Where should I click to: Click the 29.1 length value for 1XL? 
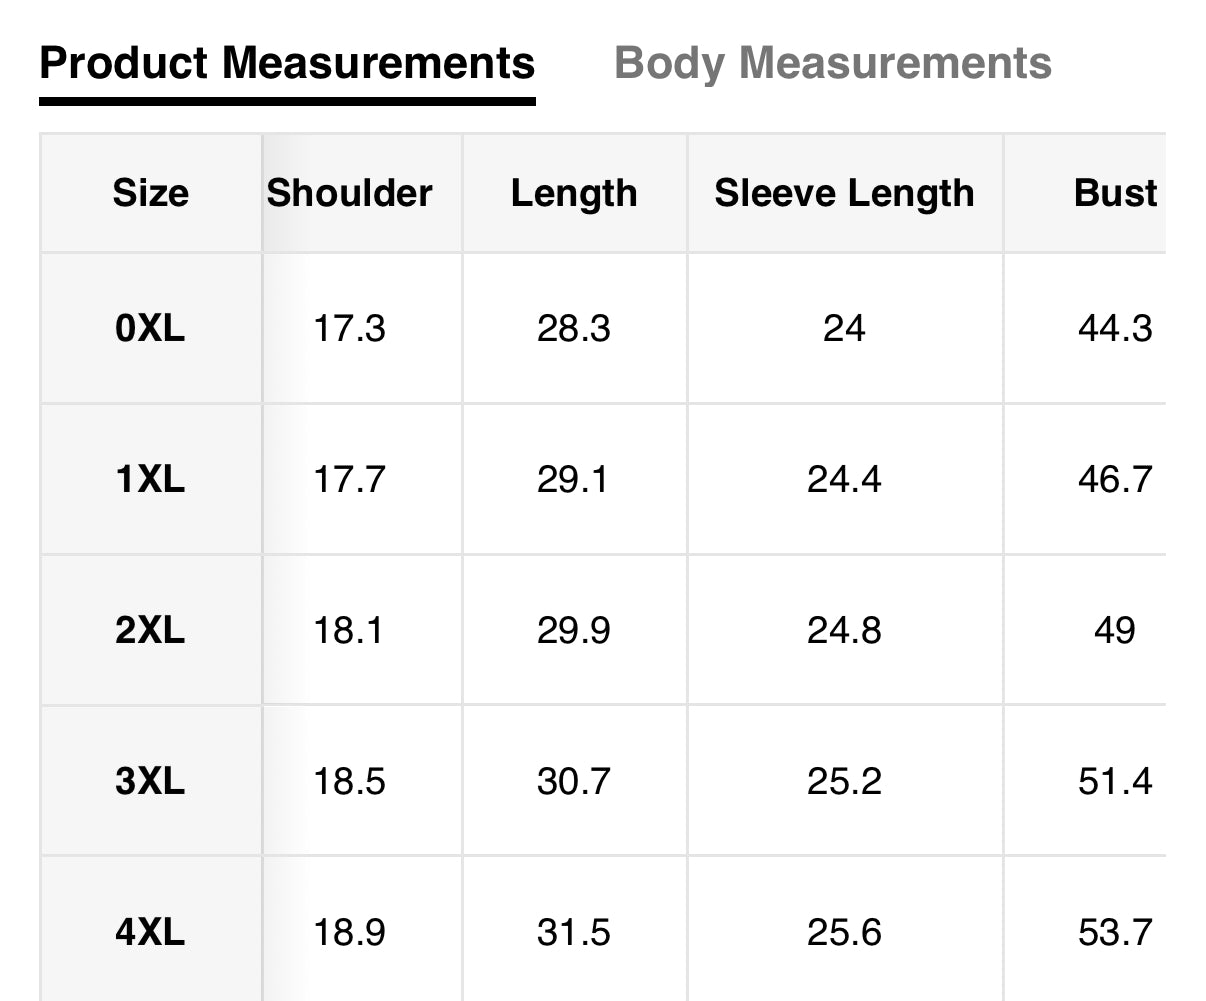point(574,480)
